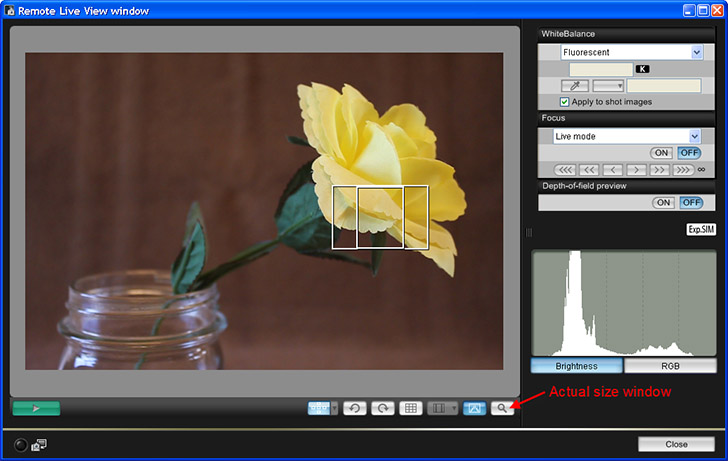
Task: Switch histogram to RGB tab
Action: coord(671,366)
